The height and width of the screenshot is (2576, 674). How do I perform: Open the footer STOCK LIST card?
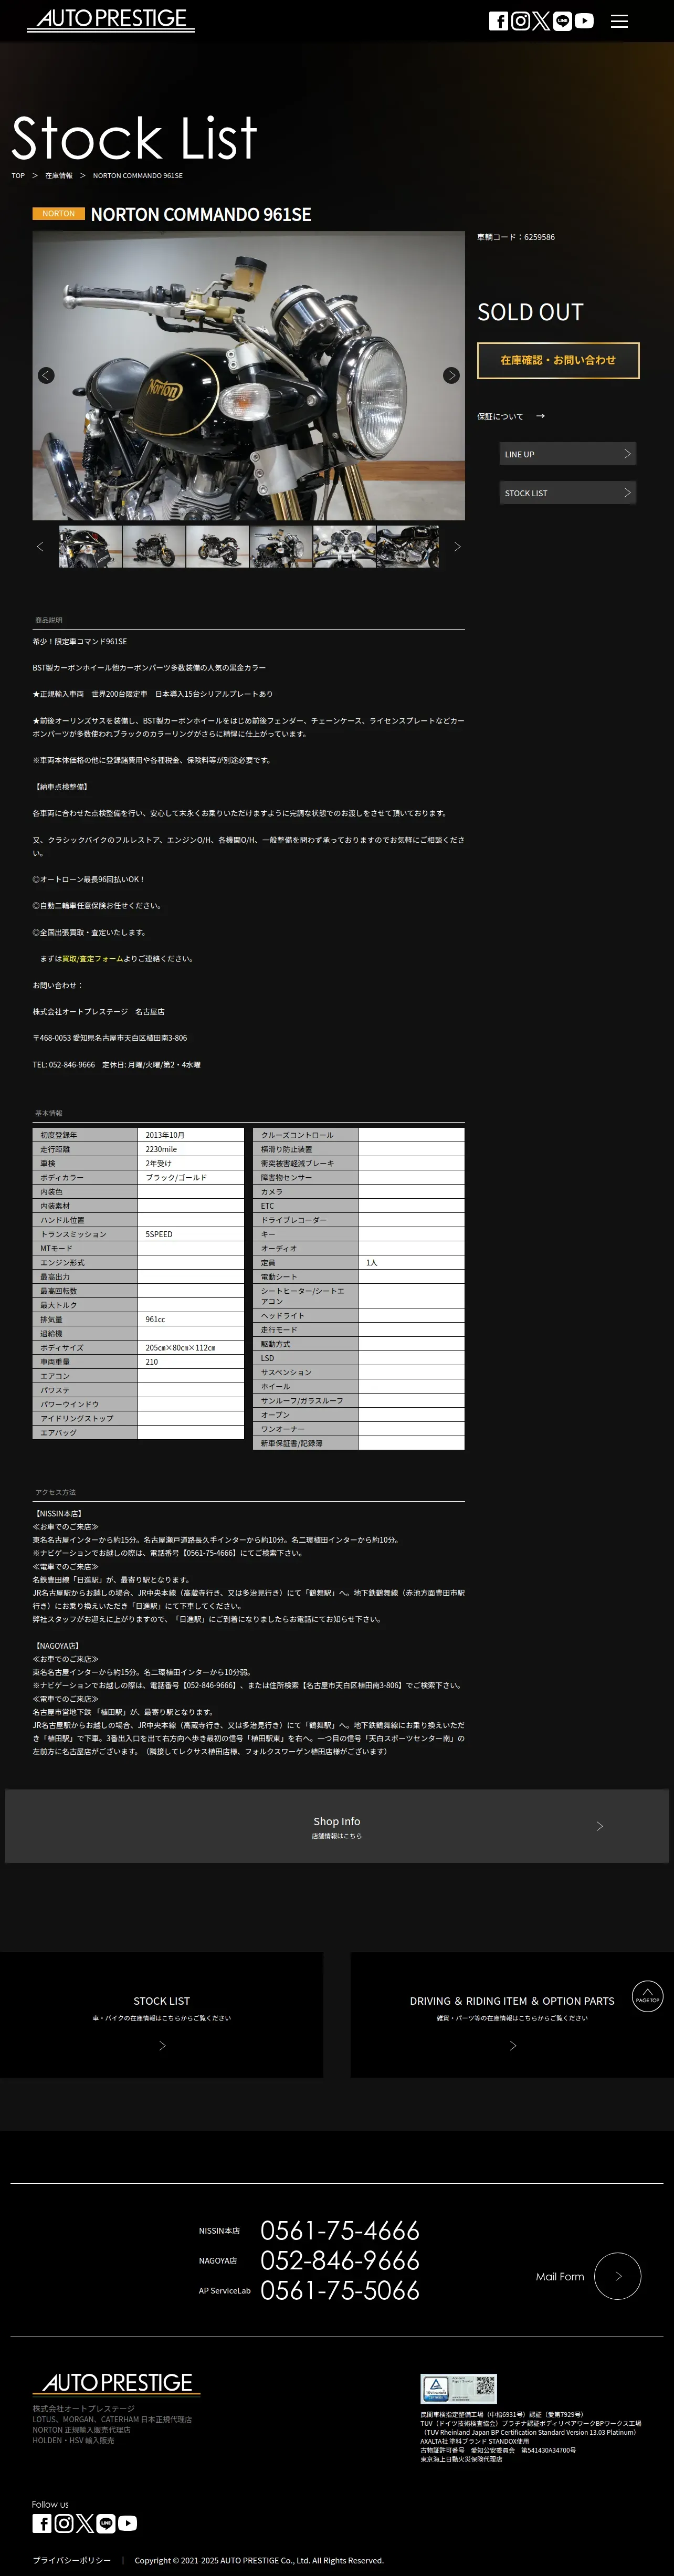point(161,2015)
